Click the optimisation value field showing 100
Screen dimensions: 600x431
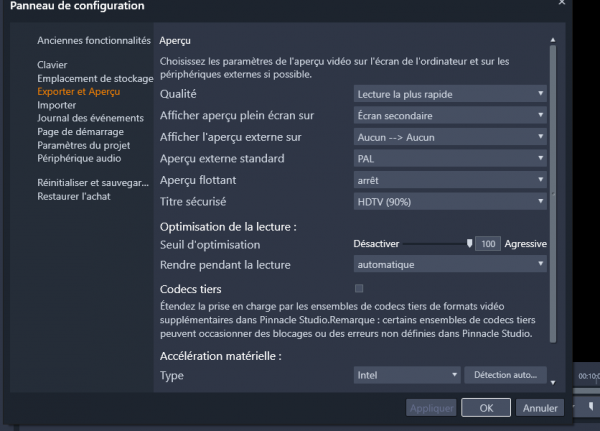[488, 244]
